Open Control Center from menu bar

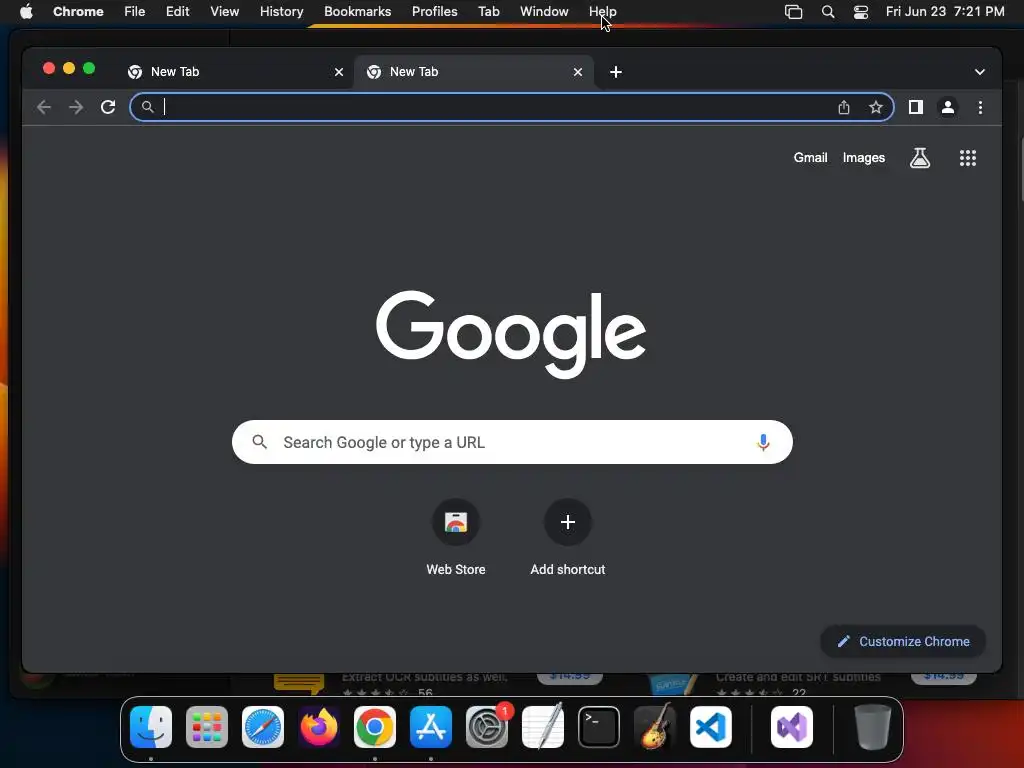click(861, 12)
